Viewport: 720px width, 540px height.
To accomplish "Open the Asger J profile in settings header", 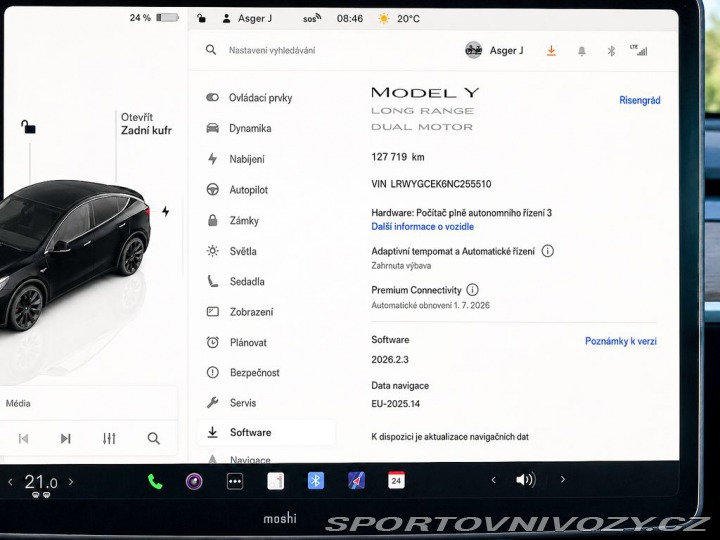I will coord(494,50).
